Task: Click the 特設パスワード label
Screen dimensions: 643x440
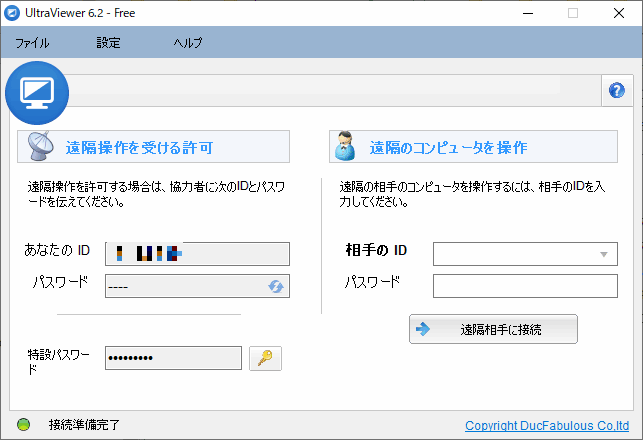Action: click(58, 362)
